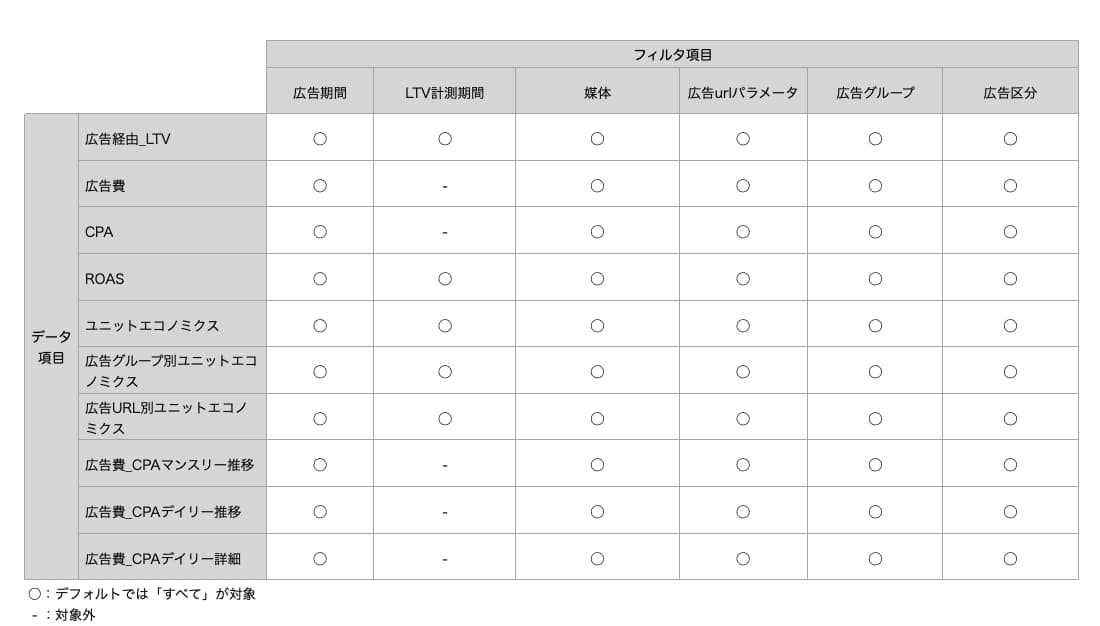Click the 広告グループ別ユニットエコノミクス row label

pyautogui.click(x=172, y=371)
